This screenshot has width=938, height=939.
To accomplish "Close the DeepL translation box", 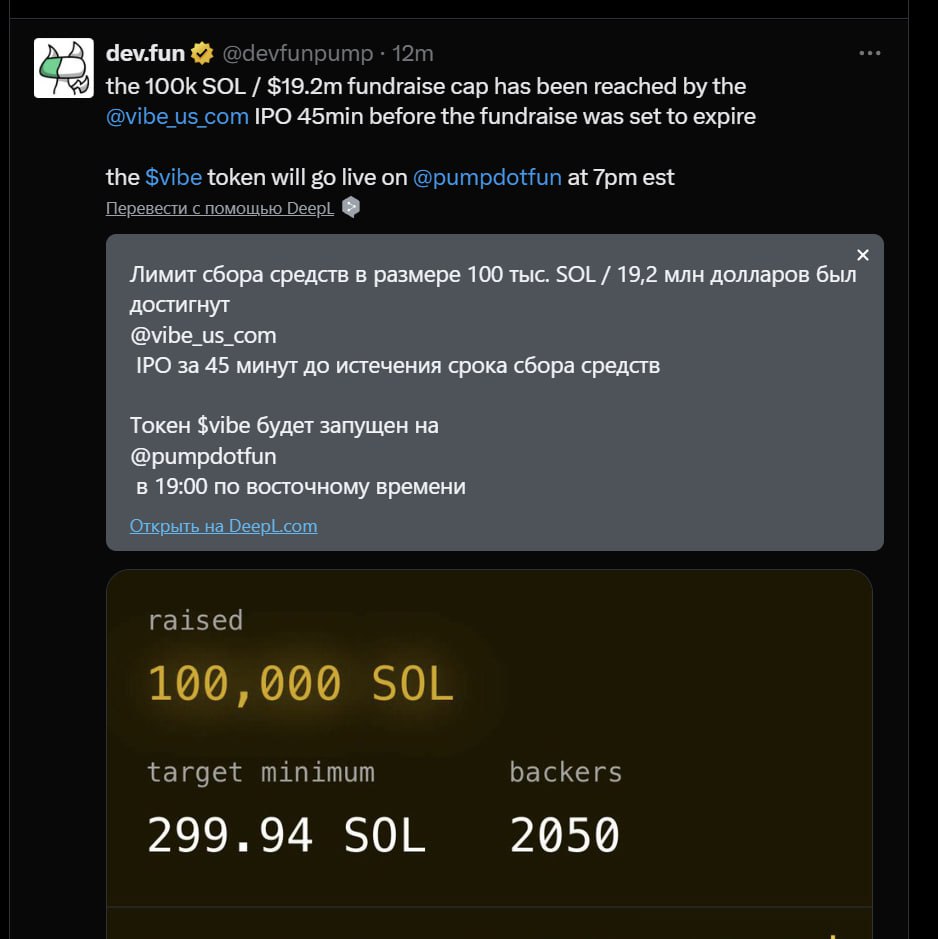I will (863, 255).
